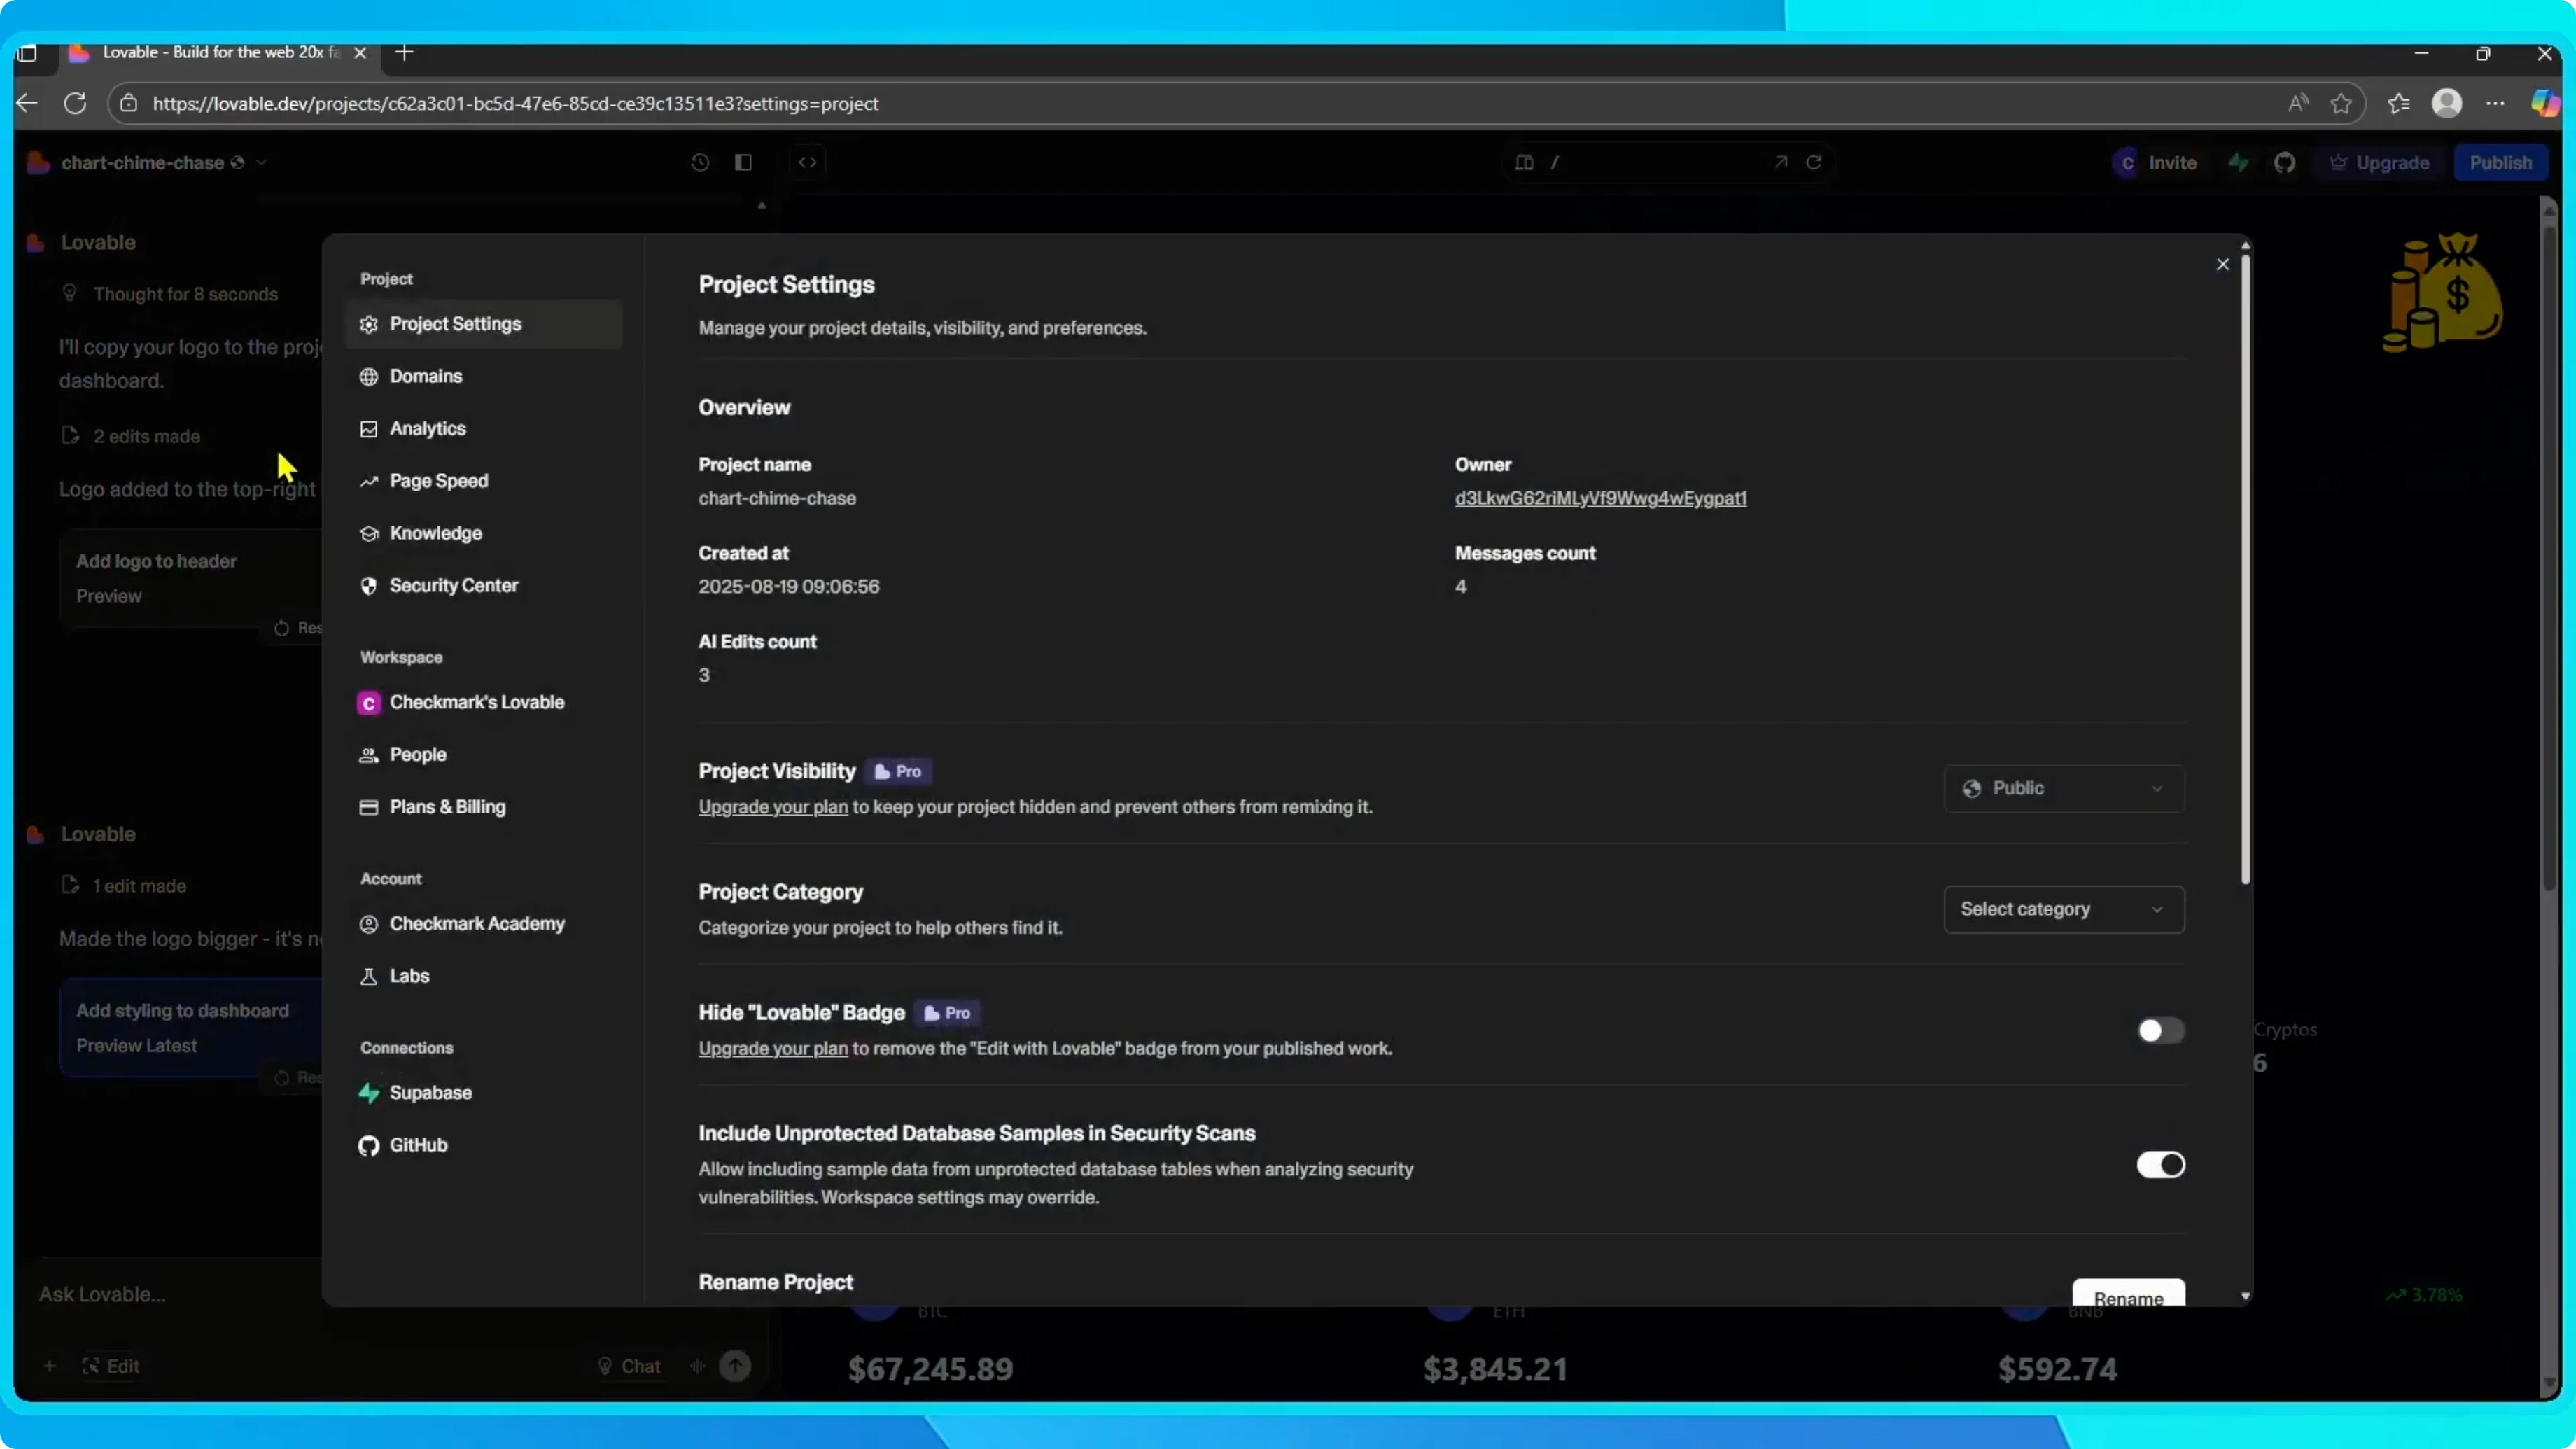Screen dimensions: 2576x1449
Task: View site information lock icon
Action: coord(129,103)
